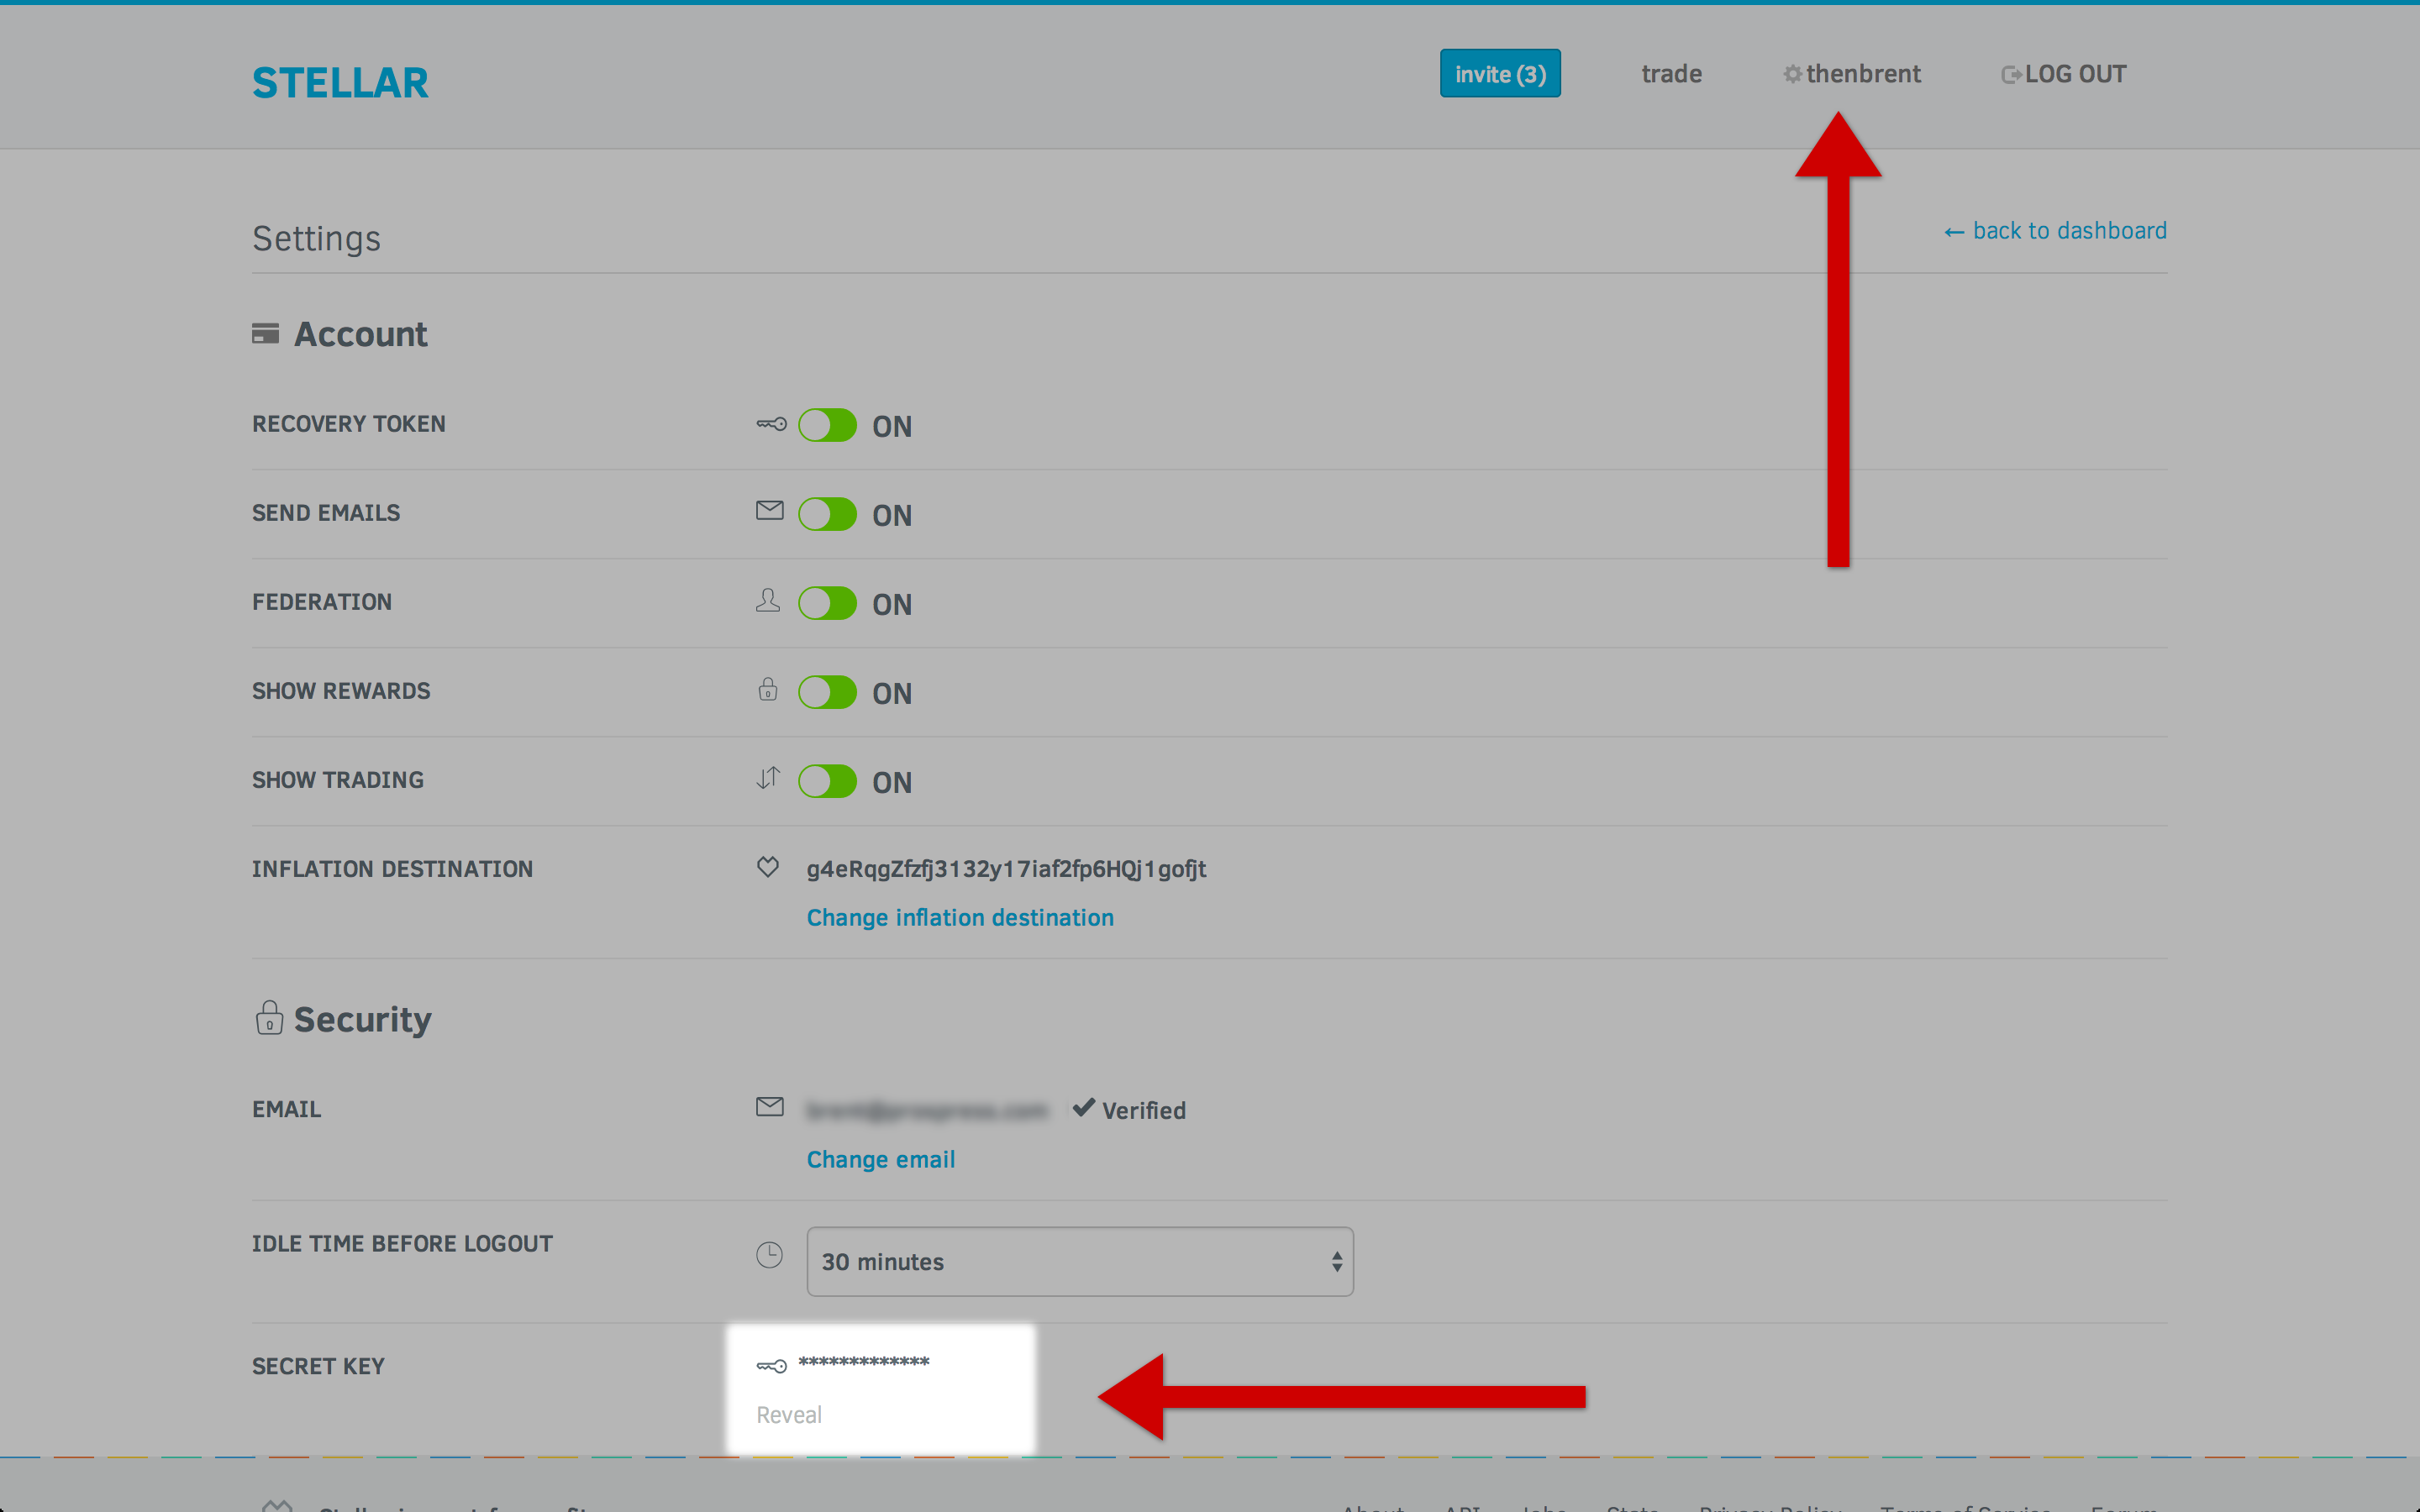Click the SECRET KEY label

318,1367
